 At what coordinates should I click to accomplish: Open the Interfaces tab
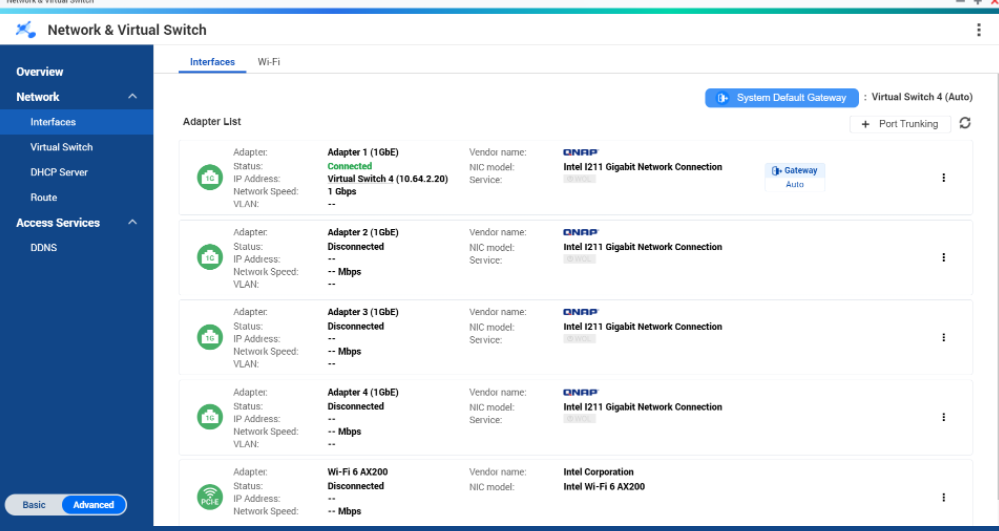tap(212, 62)
